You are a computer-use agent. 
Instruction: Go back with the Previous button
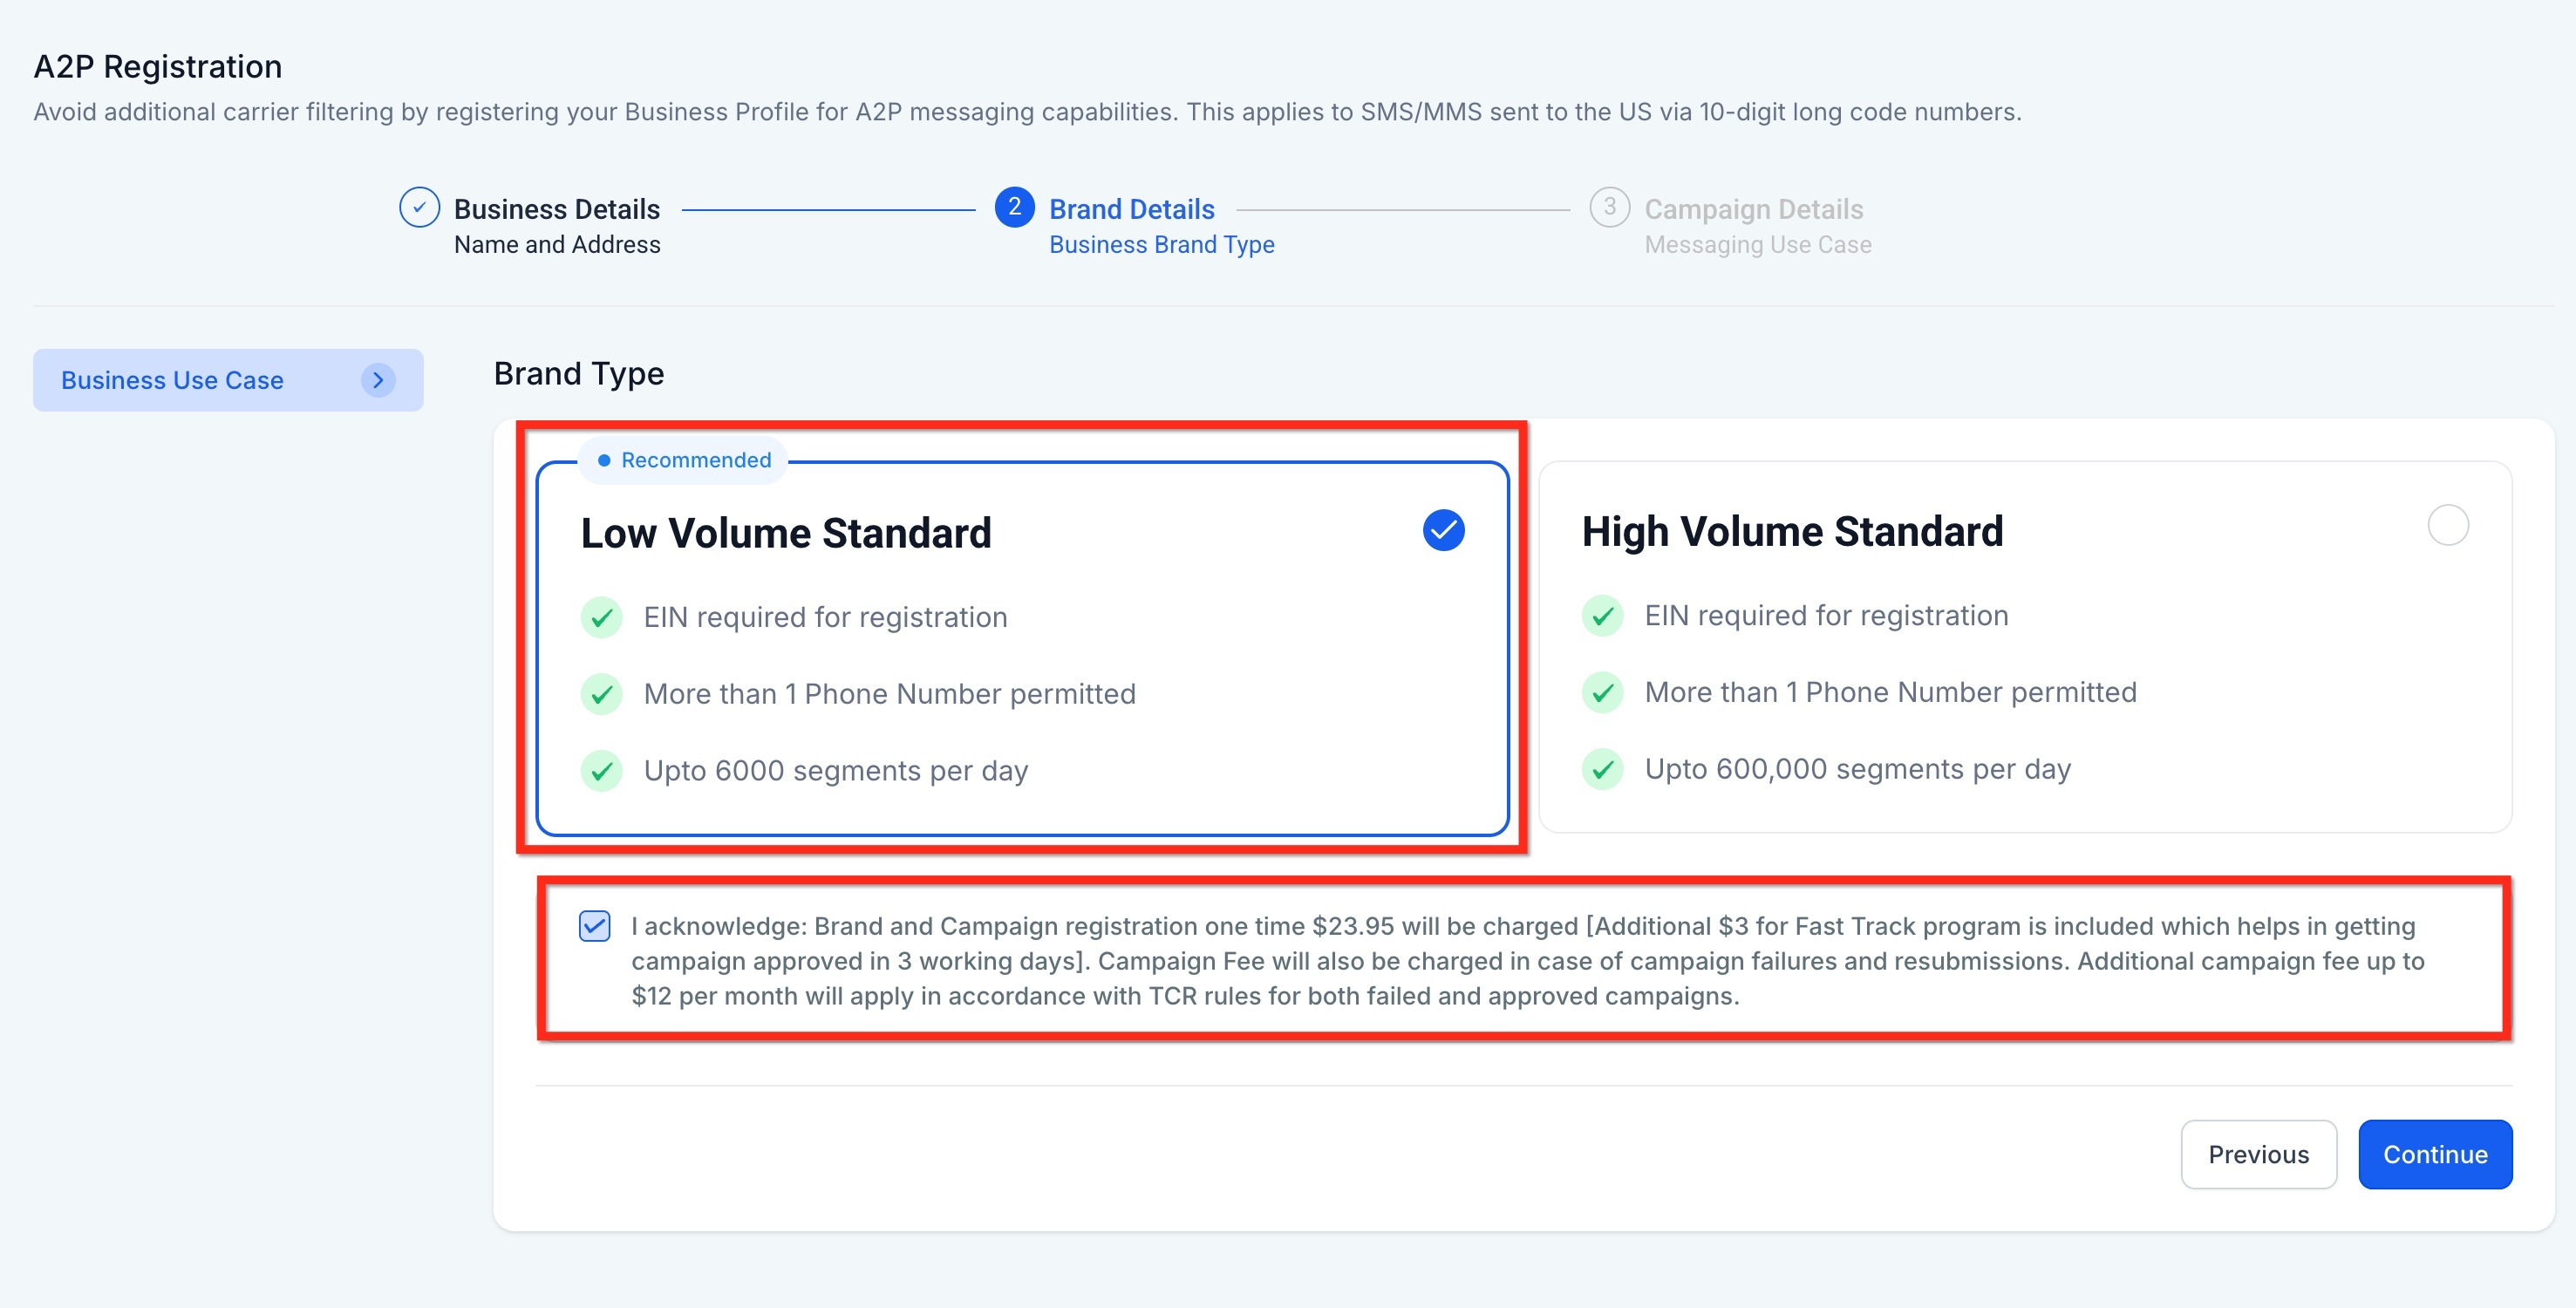pyautogui.click(x=2258, y=1154)
